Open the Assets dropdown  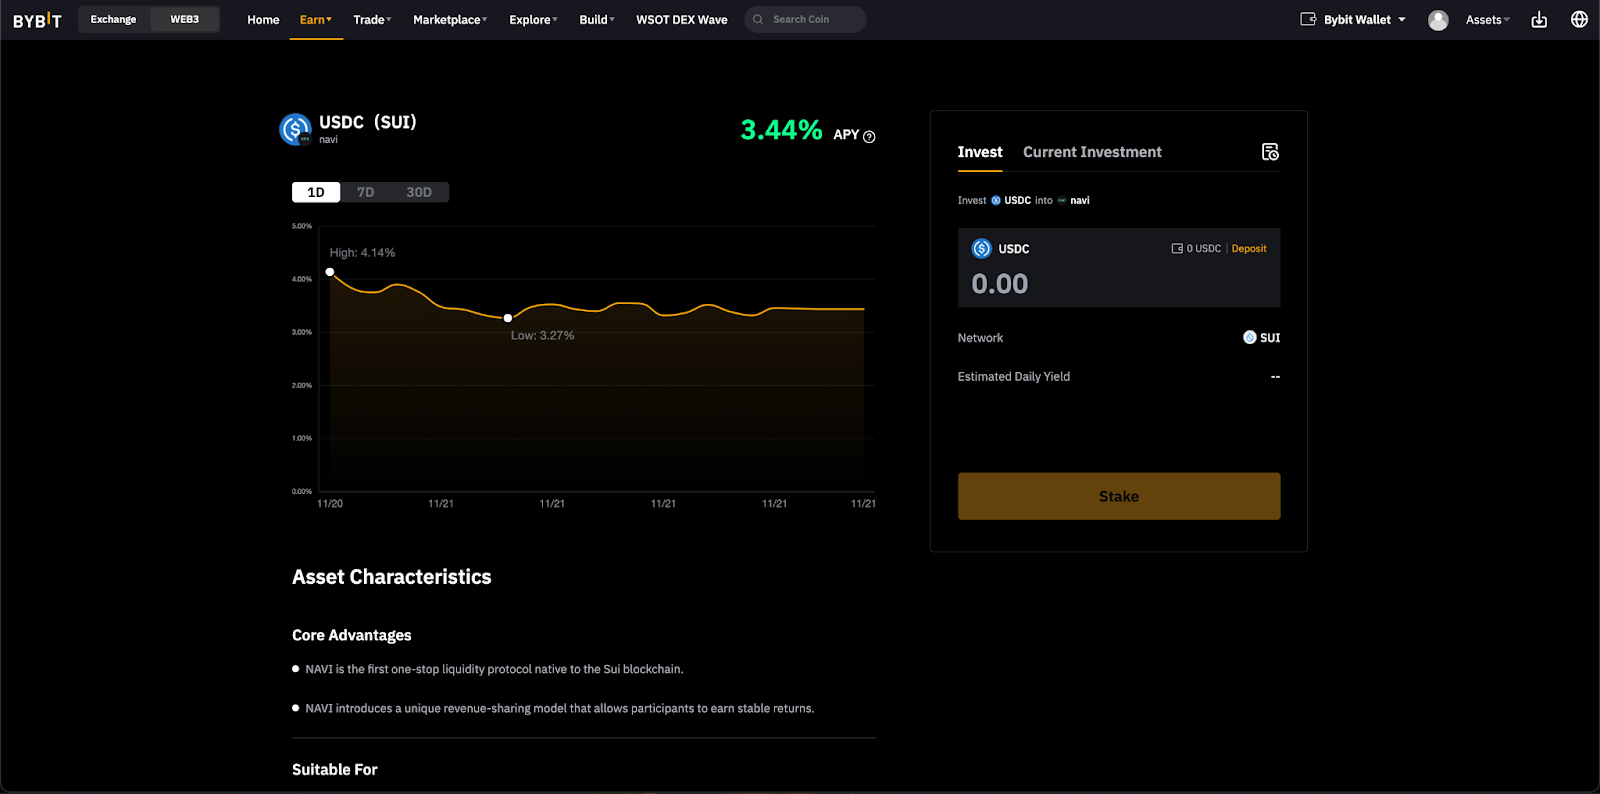tap(1487, 20)
